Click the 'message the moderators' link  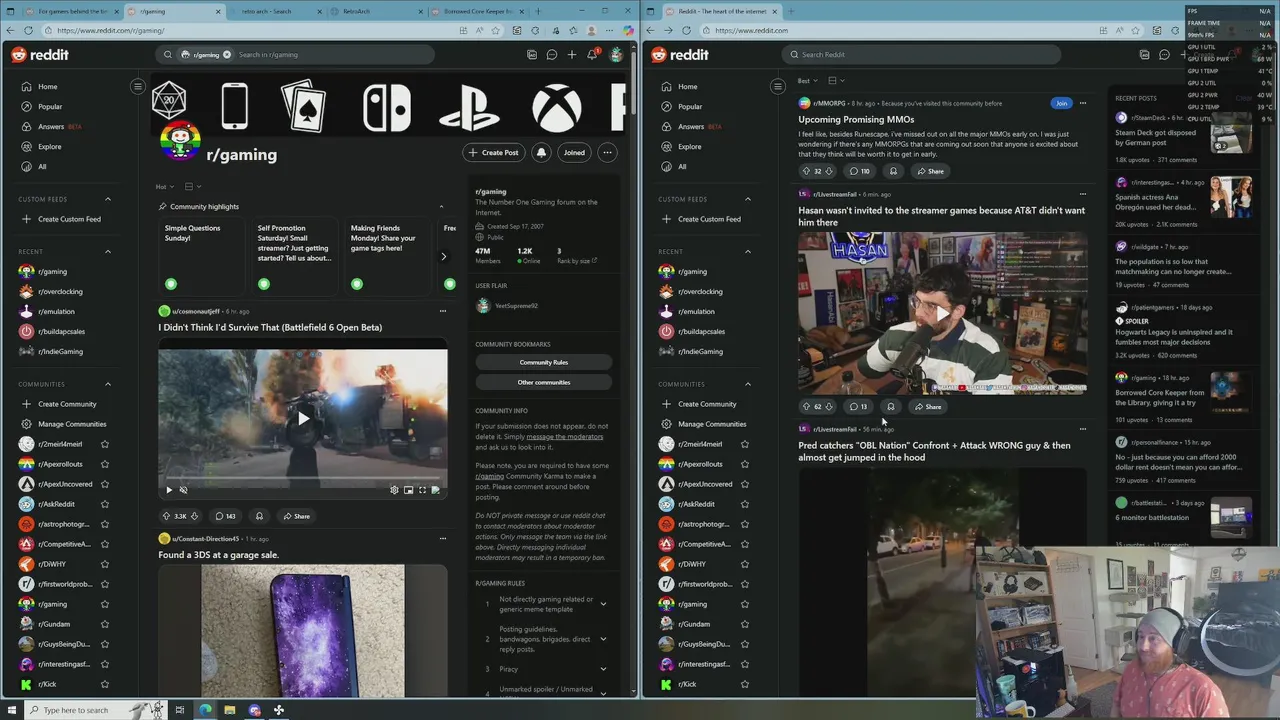pos(564,437)
